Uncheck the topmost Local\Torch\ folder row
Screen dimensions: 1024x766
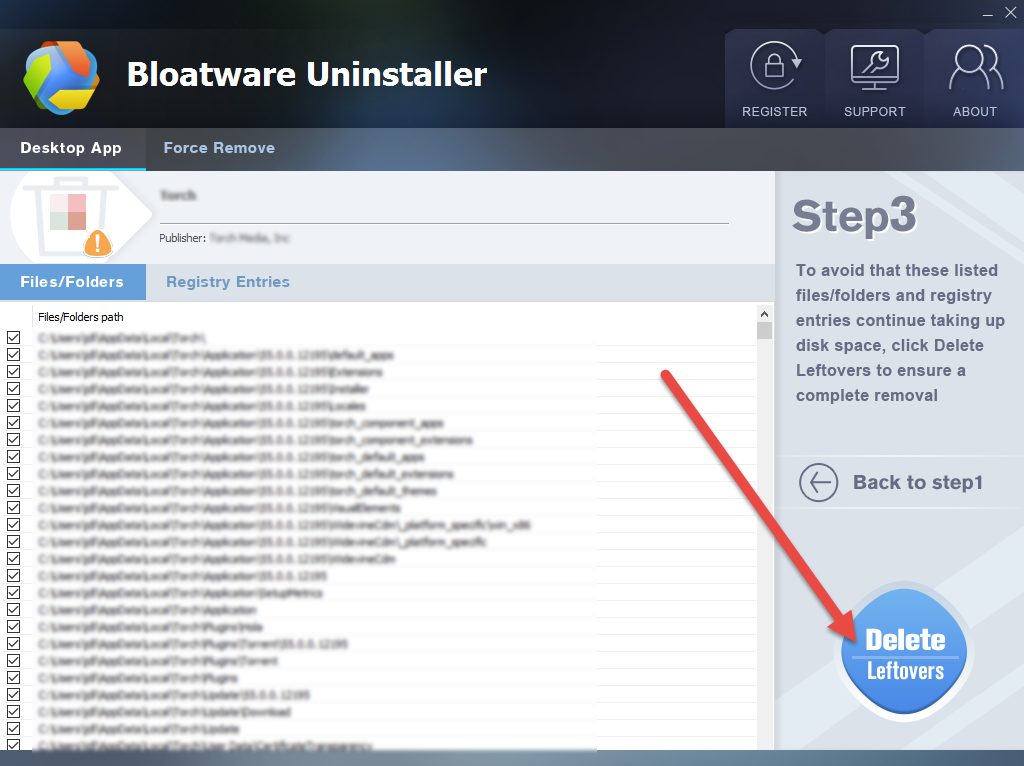(14, 338)
